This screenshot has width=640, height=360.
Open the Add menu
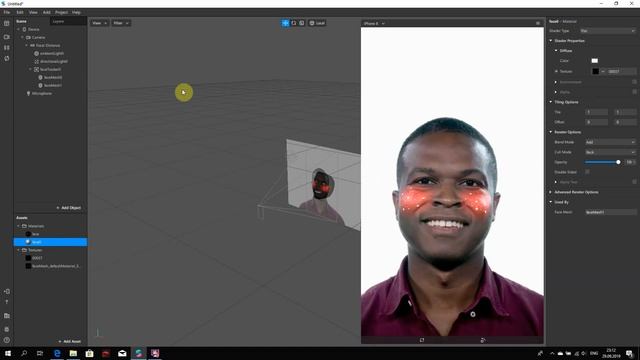coord(47,12)
